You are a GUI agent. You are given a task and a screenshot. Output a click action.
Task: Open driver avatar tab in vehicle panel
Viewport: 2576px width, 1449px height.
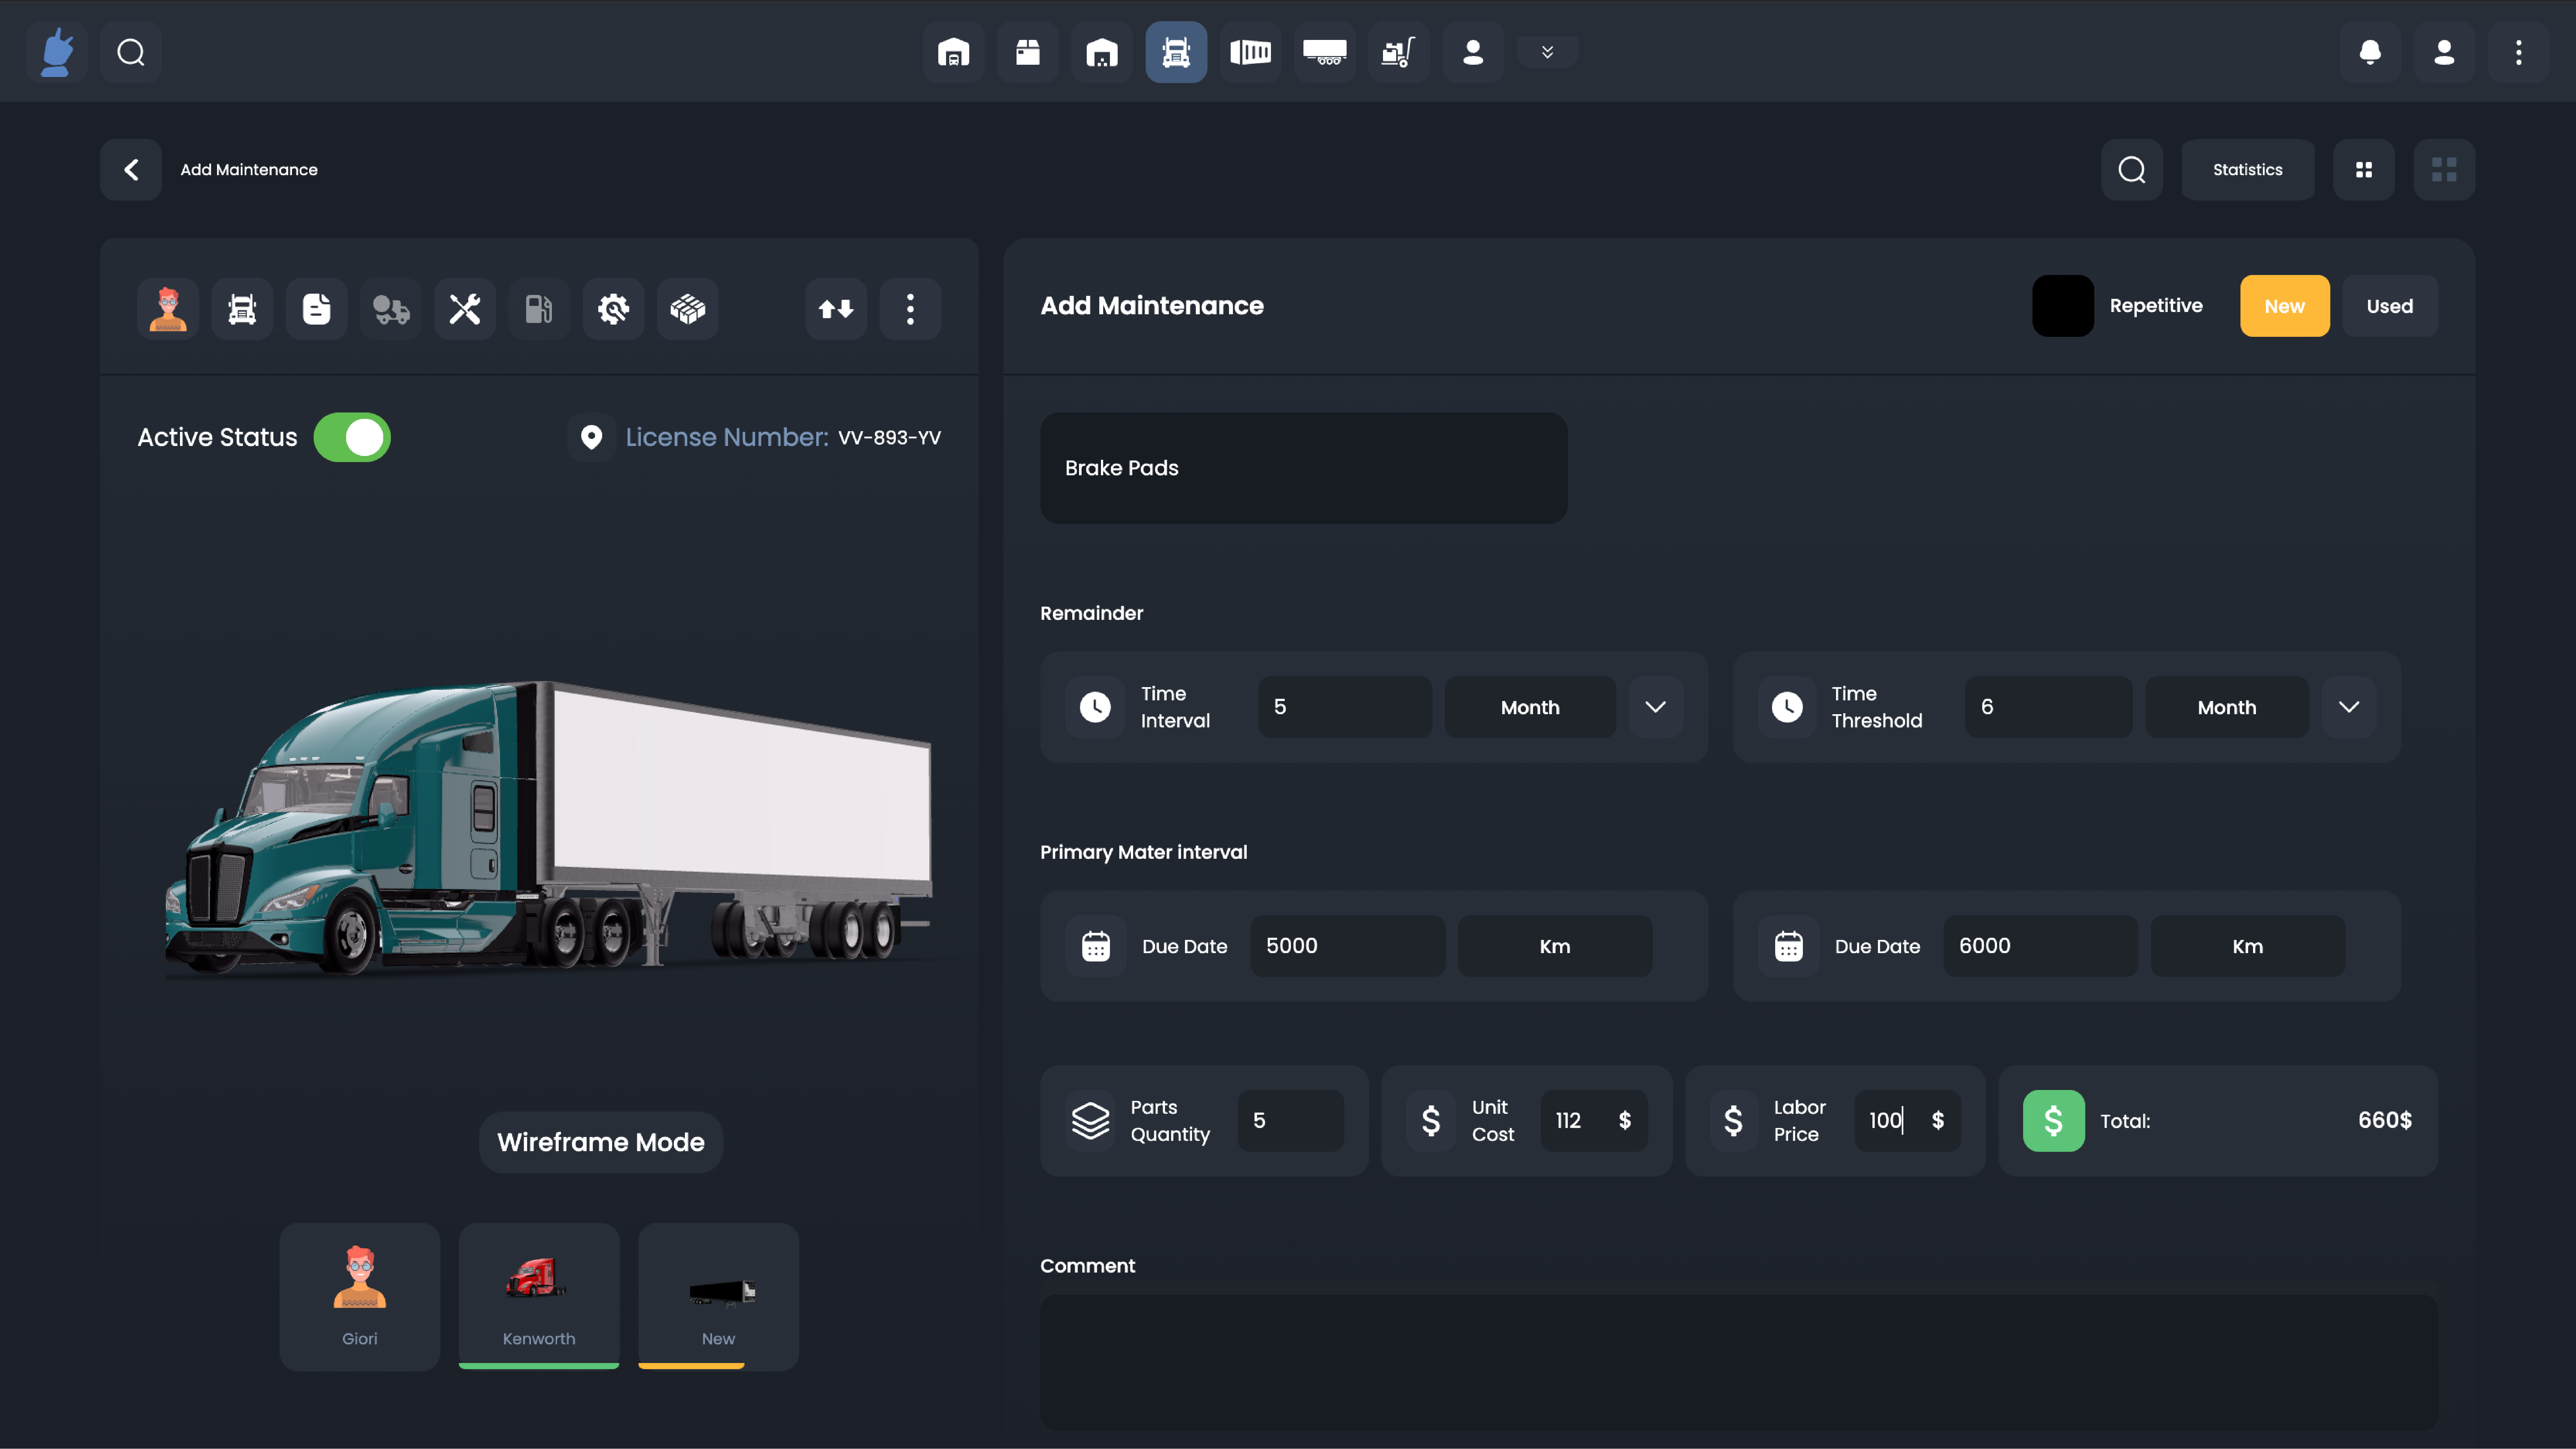tap(168, 309)
